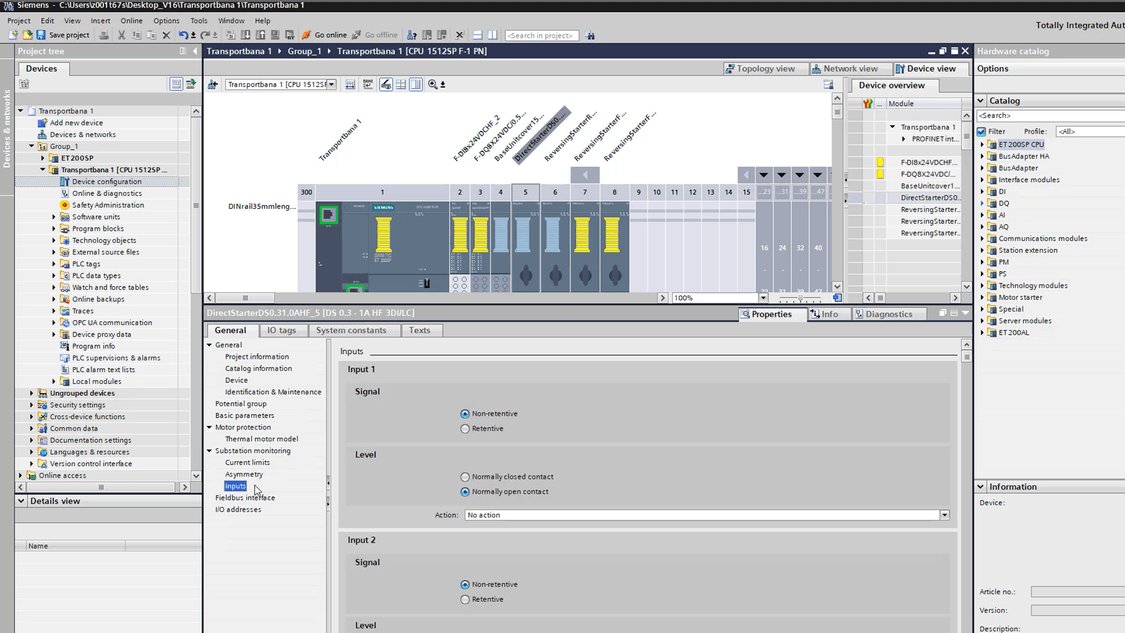Expand PROFINET interface row in overview

pos(904,139)
